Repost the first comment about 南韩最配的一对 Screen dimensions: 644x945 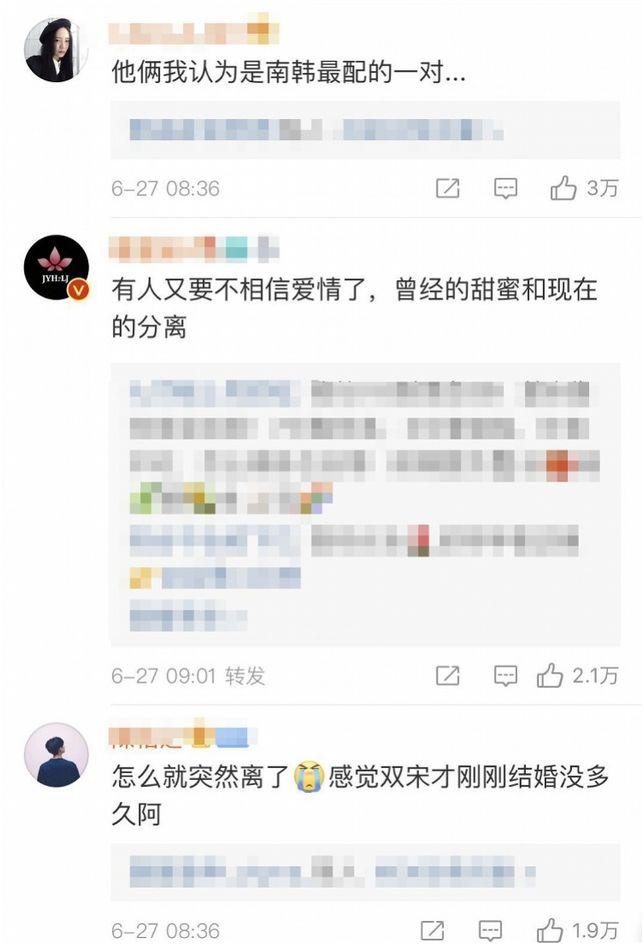[448, 188]
